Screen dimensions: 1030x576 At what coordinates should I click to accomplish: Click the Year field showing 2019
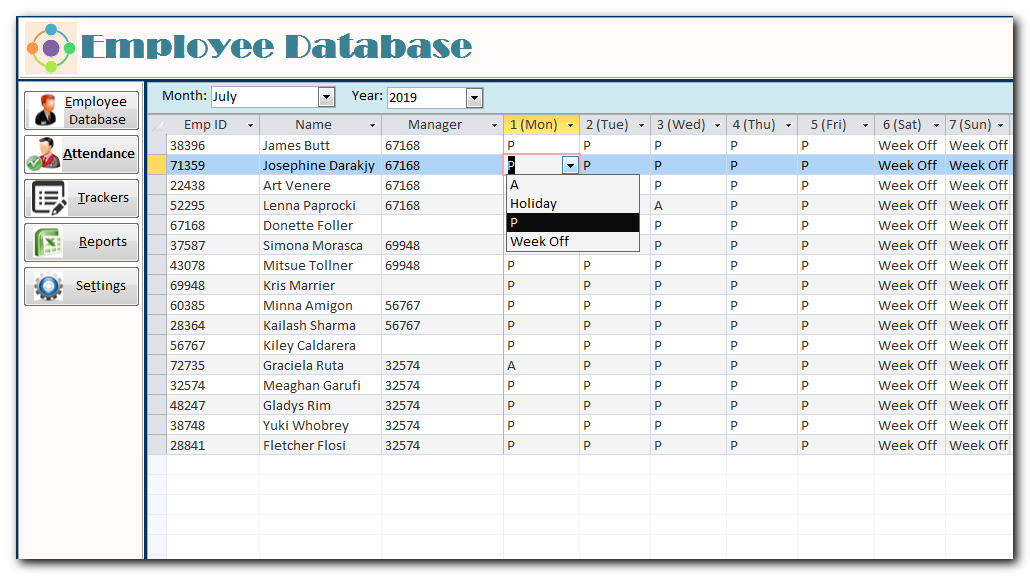click(427, 98)
